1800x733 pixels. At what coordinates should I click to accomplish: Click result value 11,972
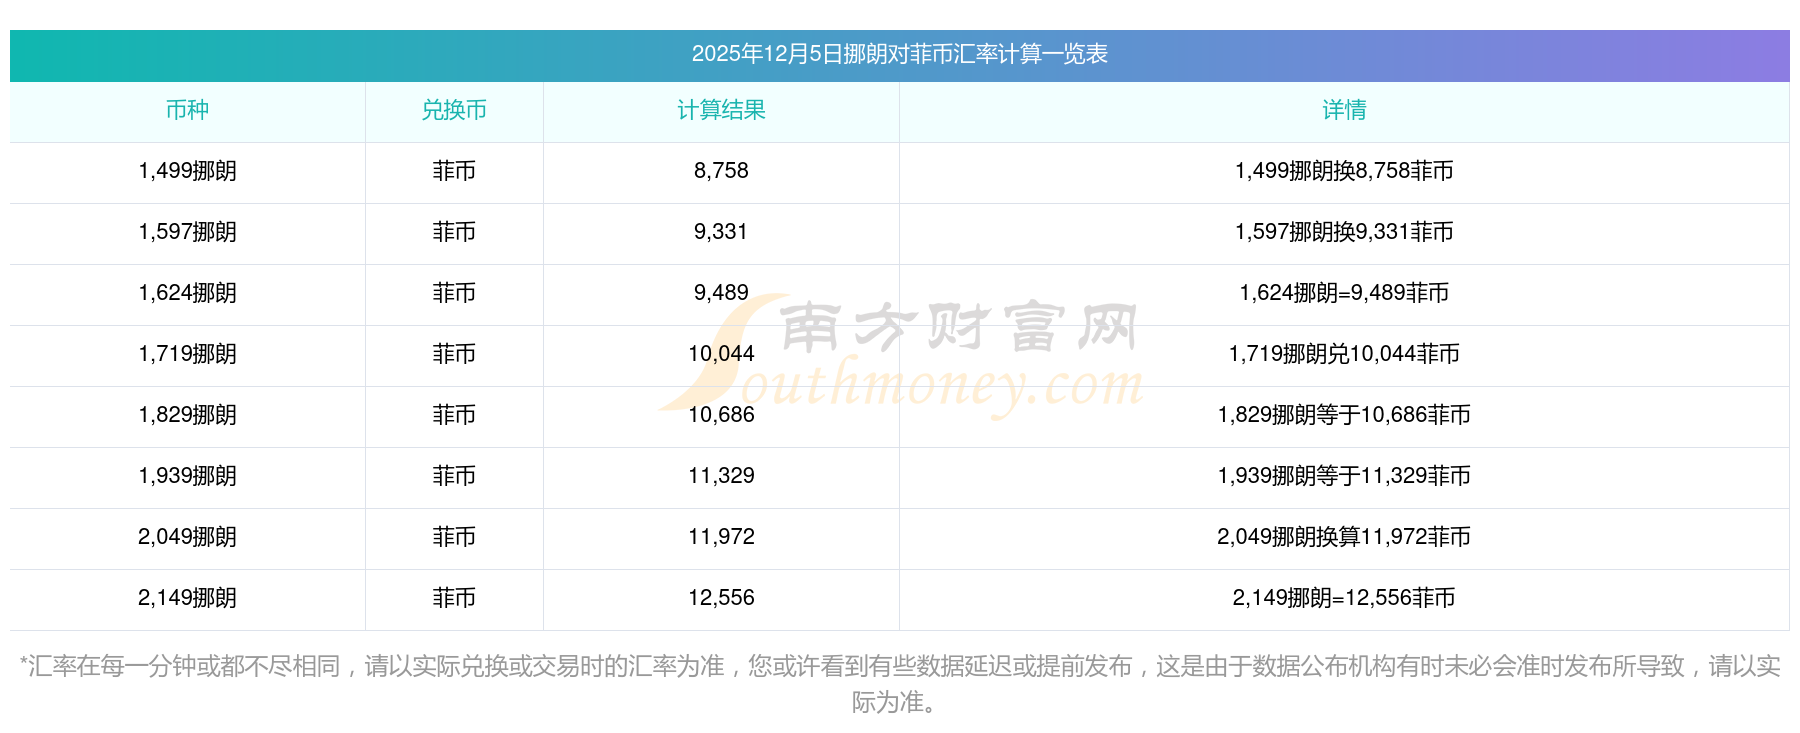coord(721,537)
